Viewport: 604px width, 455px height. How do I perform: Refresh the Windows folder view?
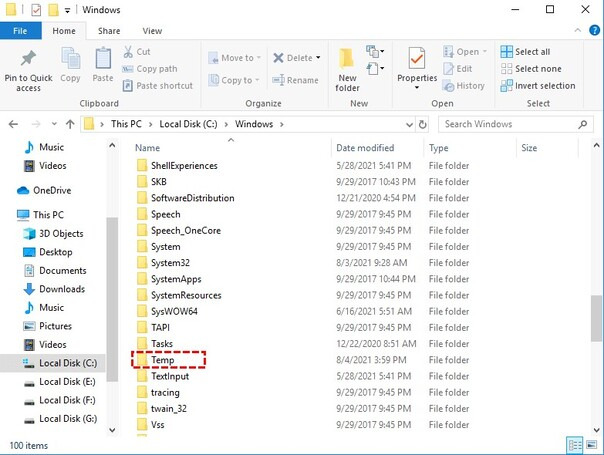(x=423, y=124)
